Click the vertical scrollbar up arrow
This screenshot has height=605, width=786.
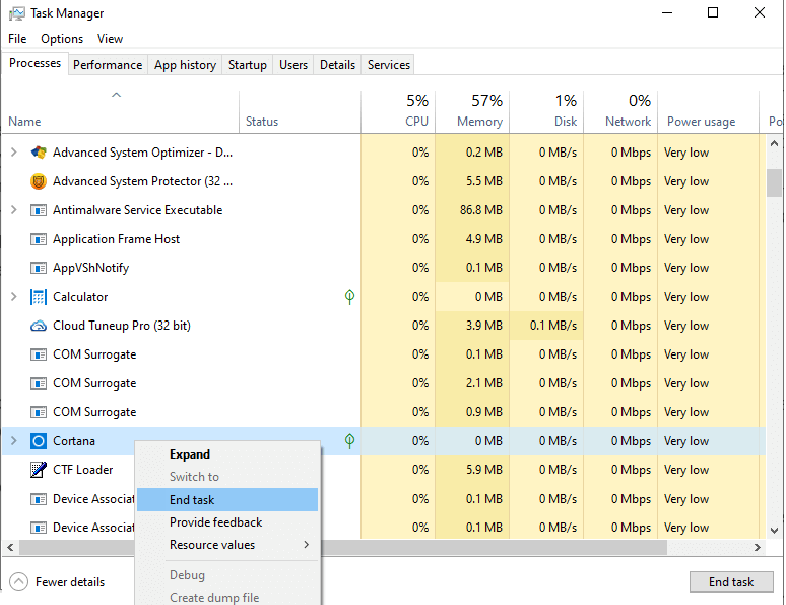tap(774, 143)
